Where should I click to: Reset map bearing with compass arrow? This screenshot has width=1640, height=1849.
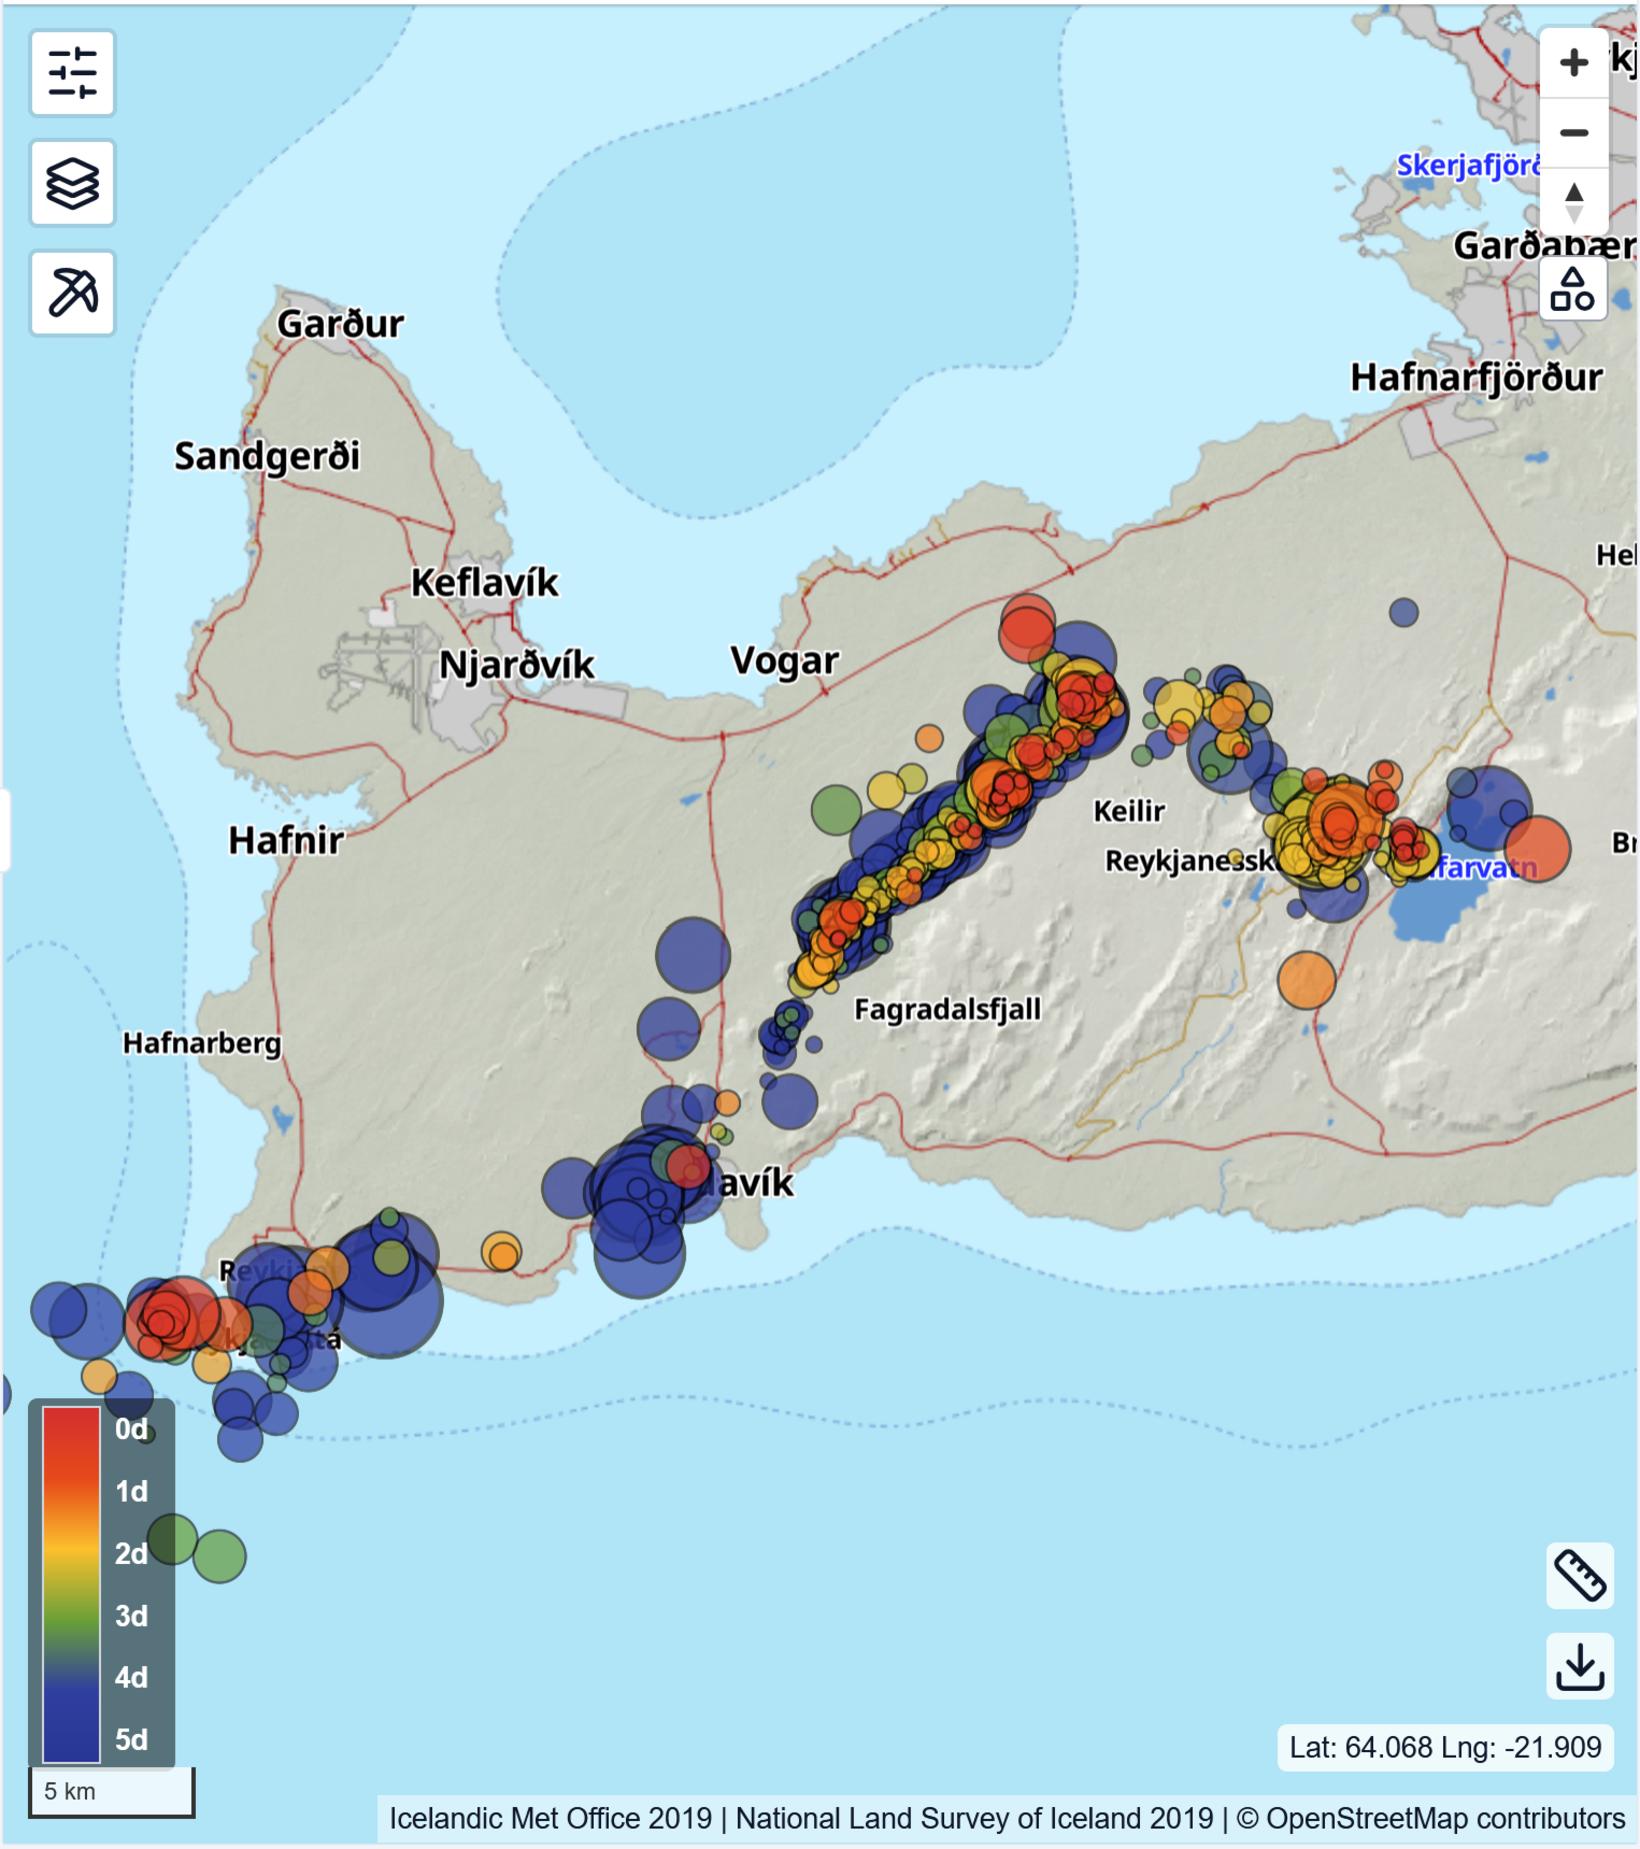pos(1574,201)
